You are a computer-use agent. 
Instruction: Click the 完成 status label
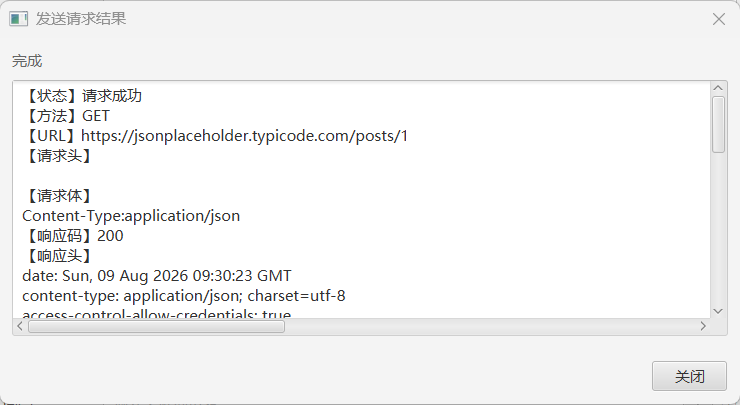pyautogui.click(x=27, y=61)
